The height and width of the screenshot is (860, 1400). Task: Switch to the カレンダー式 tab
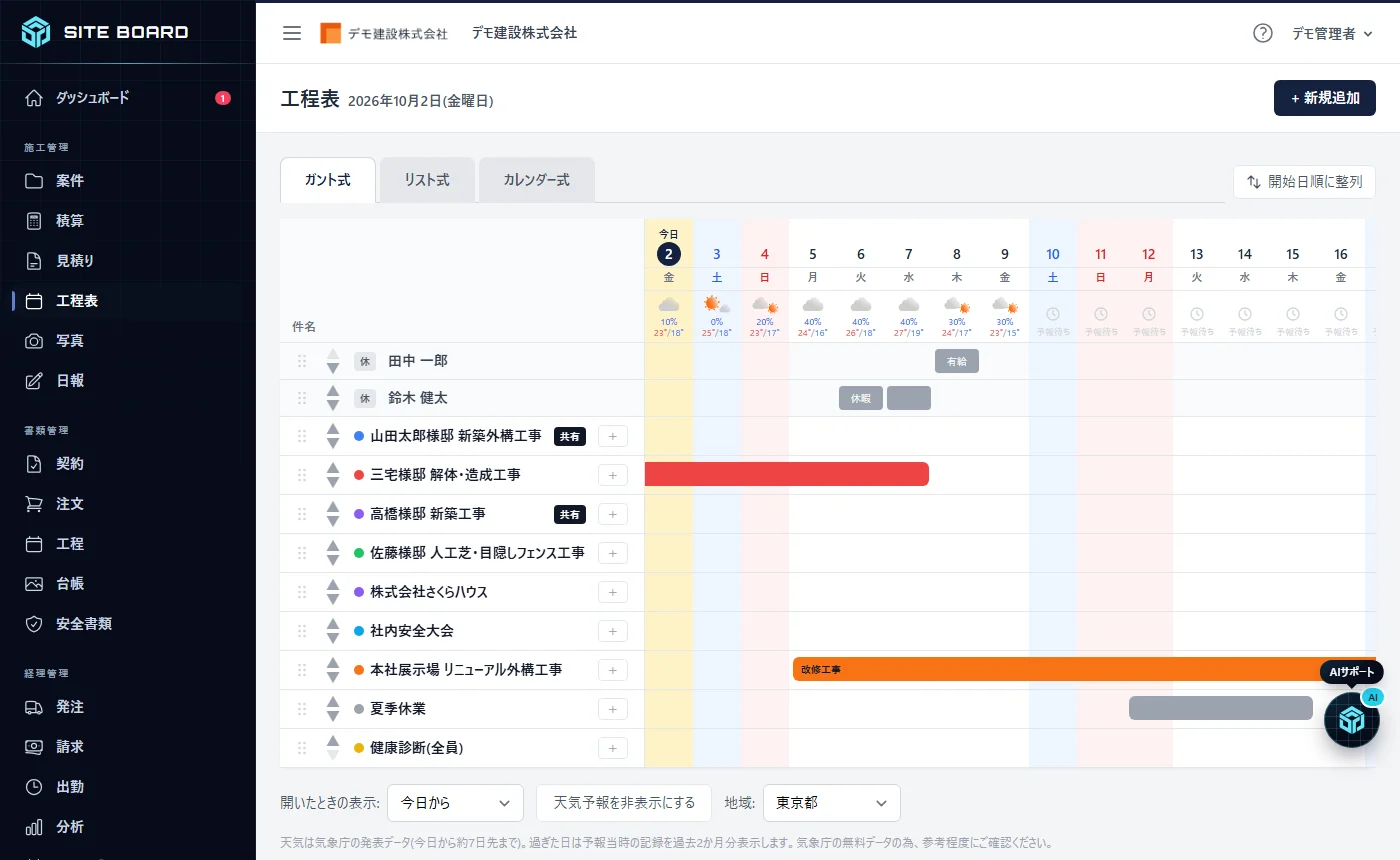coord(537,180)
